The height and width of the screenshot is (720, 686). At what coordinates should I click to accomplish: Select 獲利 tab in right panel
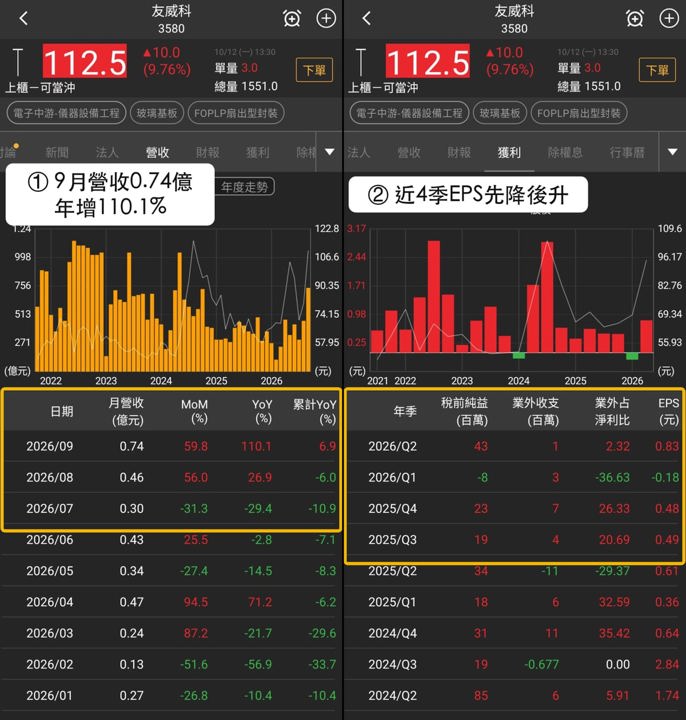(509, 152)
